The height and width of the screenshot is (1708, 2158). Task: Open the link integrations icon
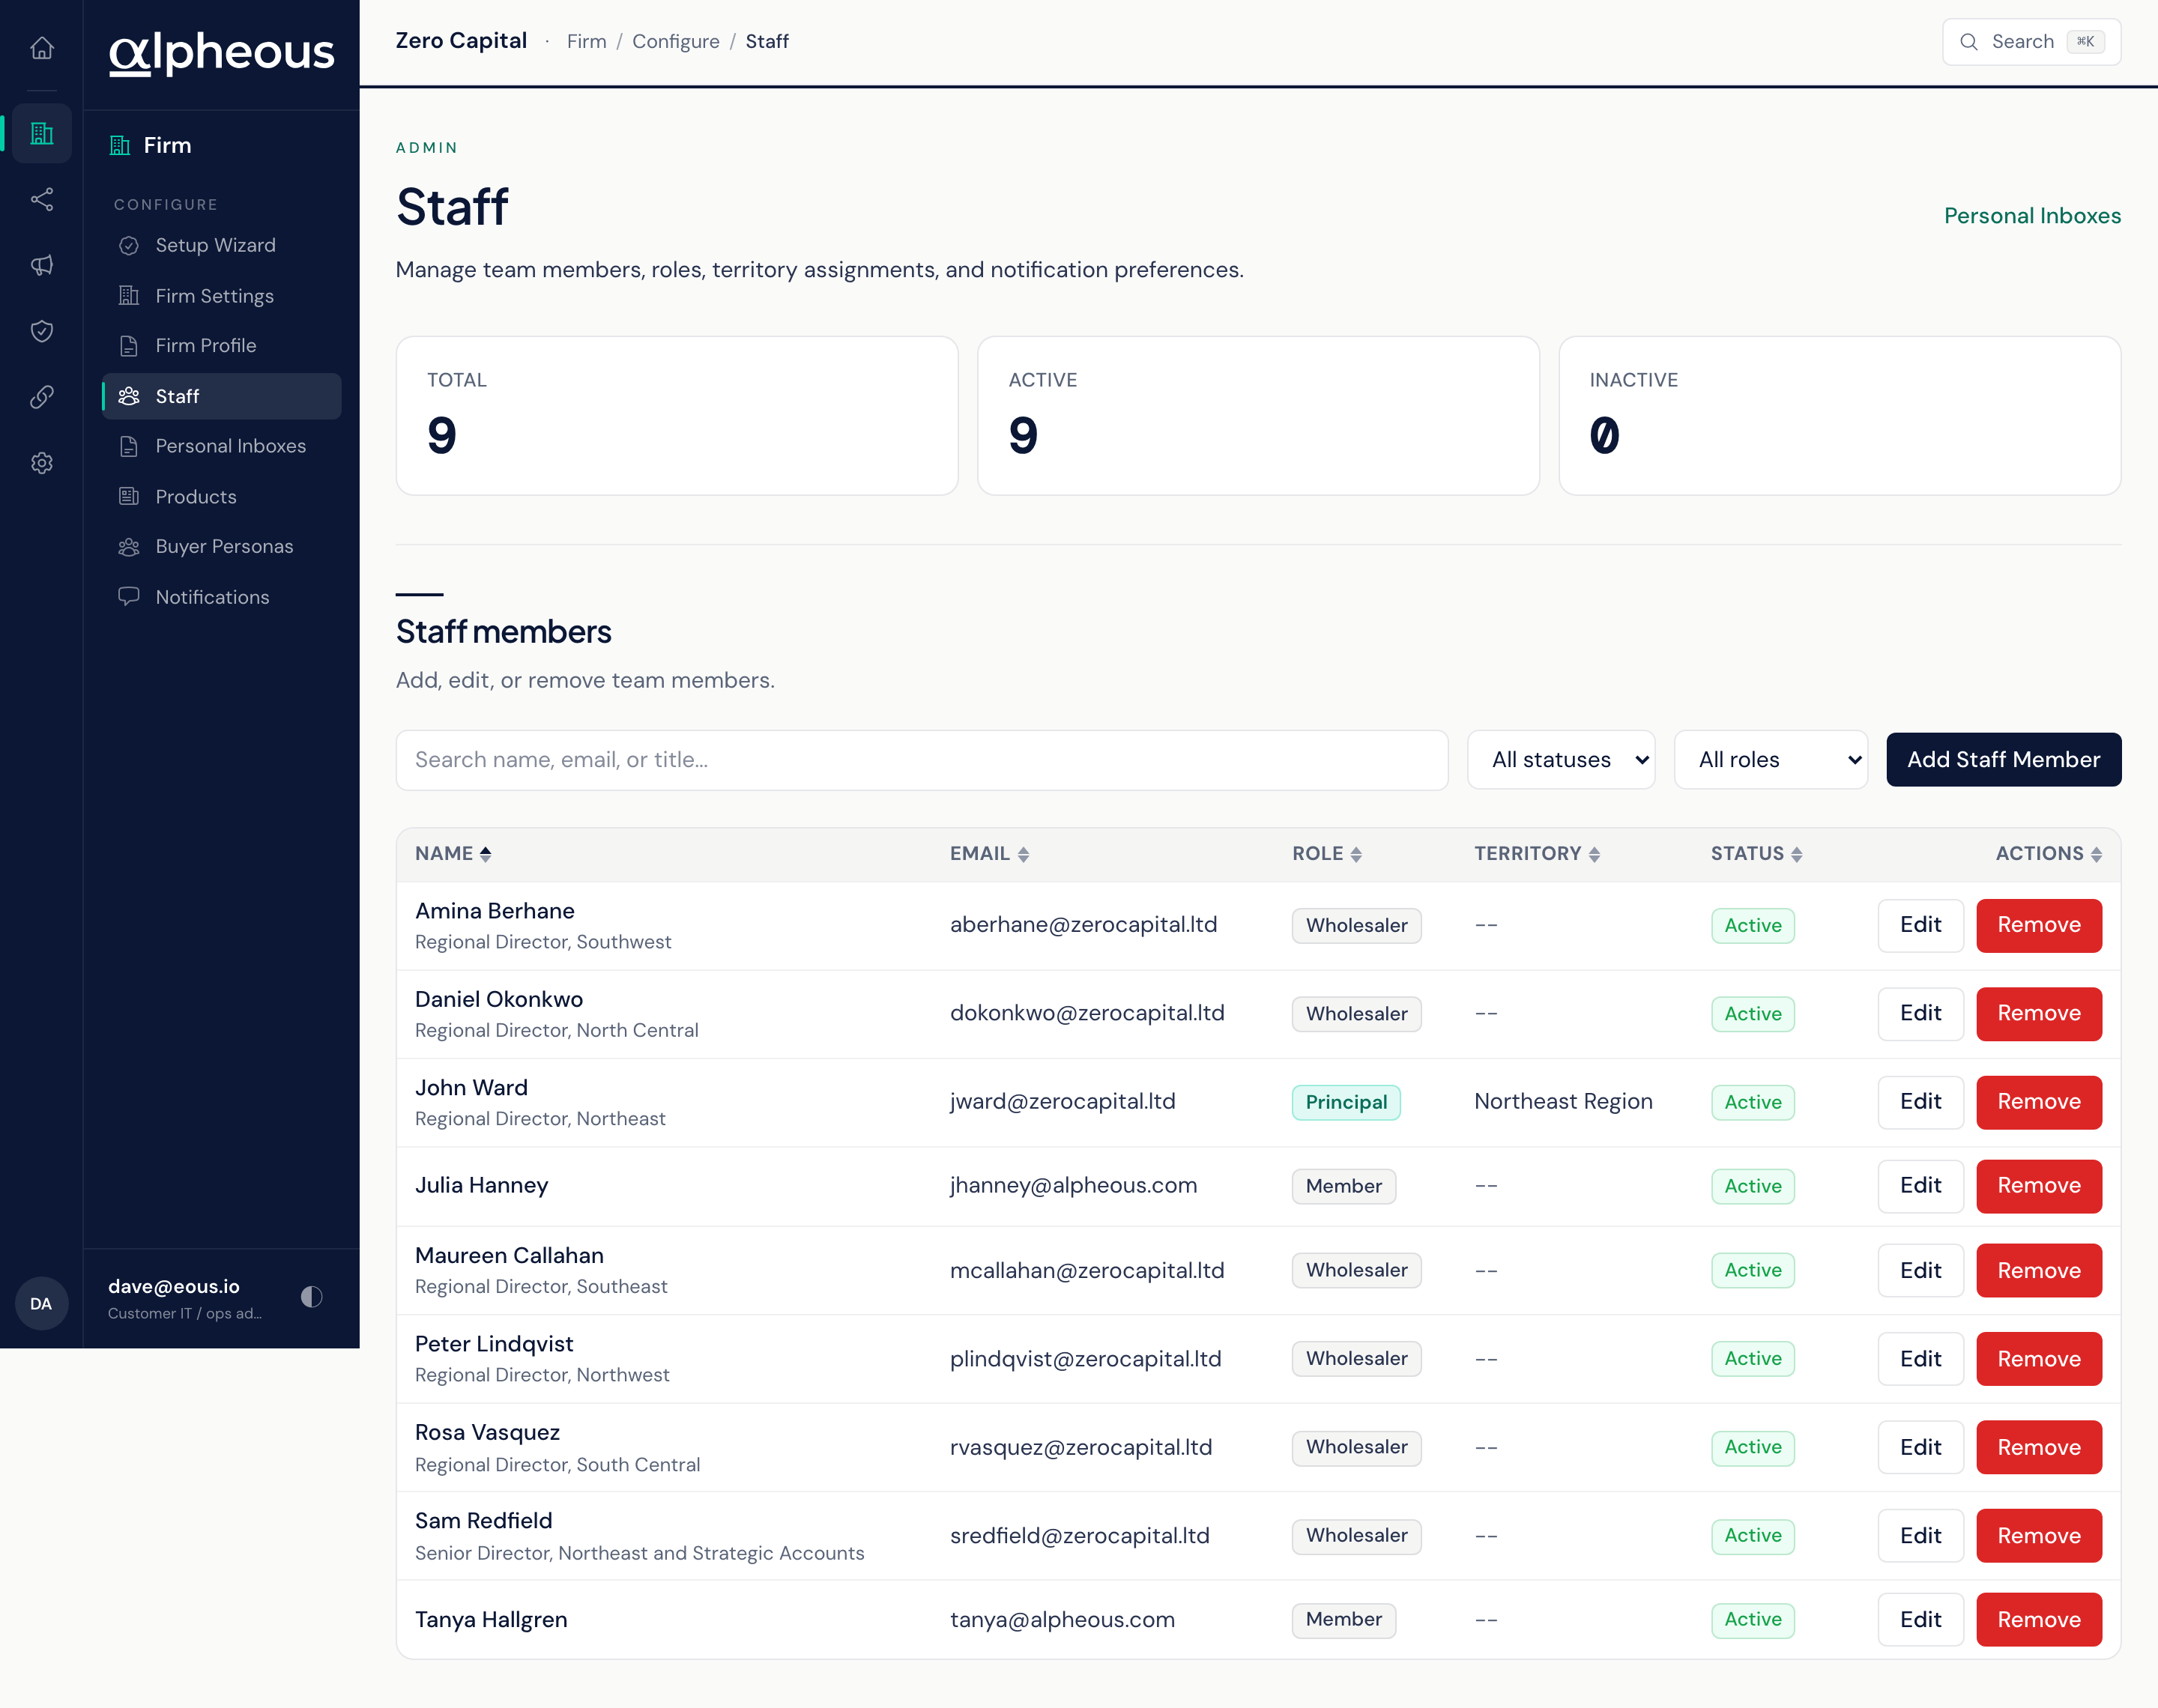pos(41,397)
